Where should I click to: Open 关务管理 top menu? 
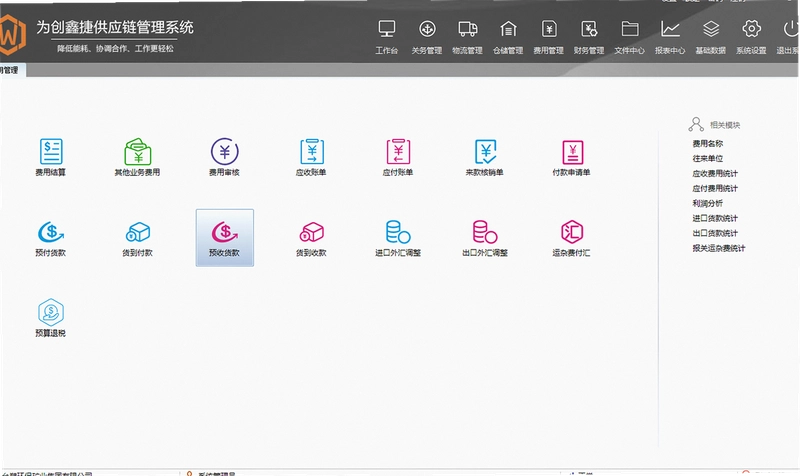point(427,36)
